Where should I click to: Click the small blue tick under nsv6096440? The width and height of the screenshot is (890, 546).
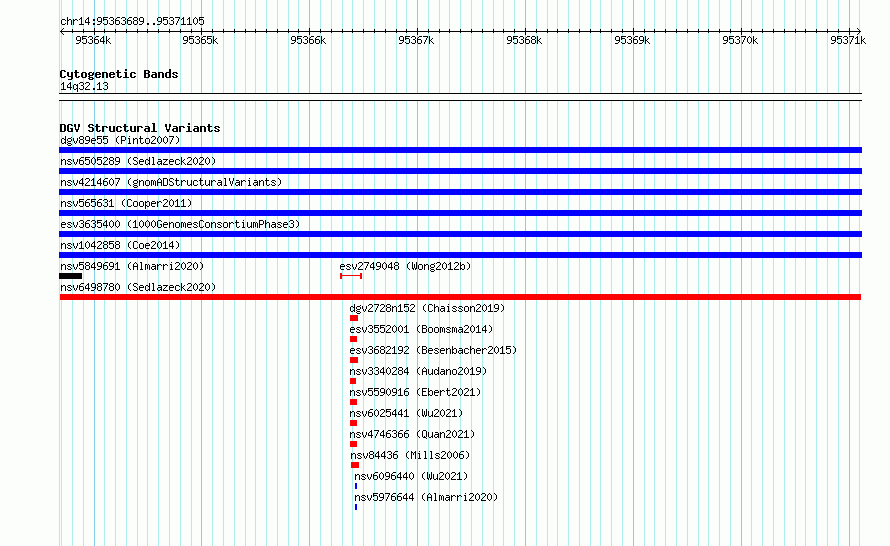point(356,486)
